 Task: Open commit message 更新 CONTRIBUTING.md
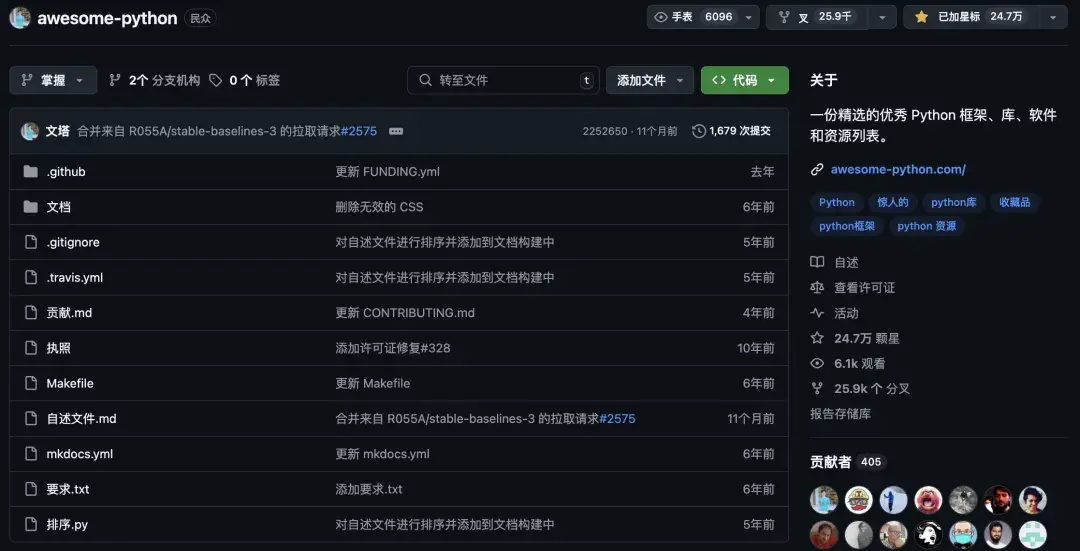405,313
